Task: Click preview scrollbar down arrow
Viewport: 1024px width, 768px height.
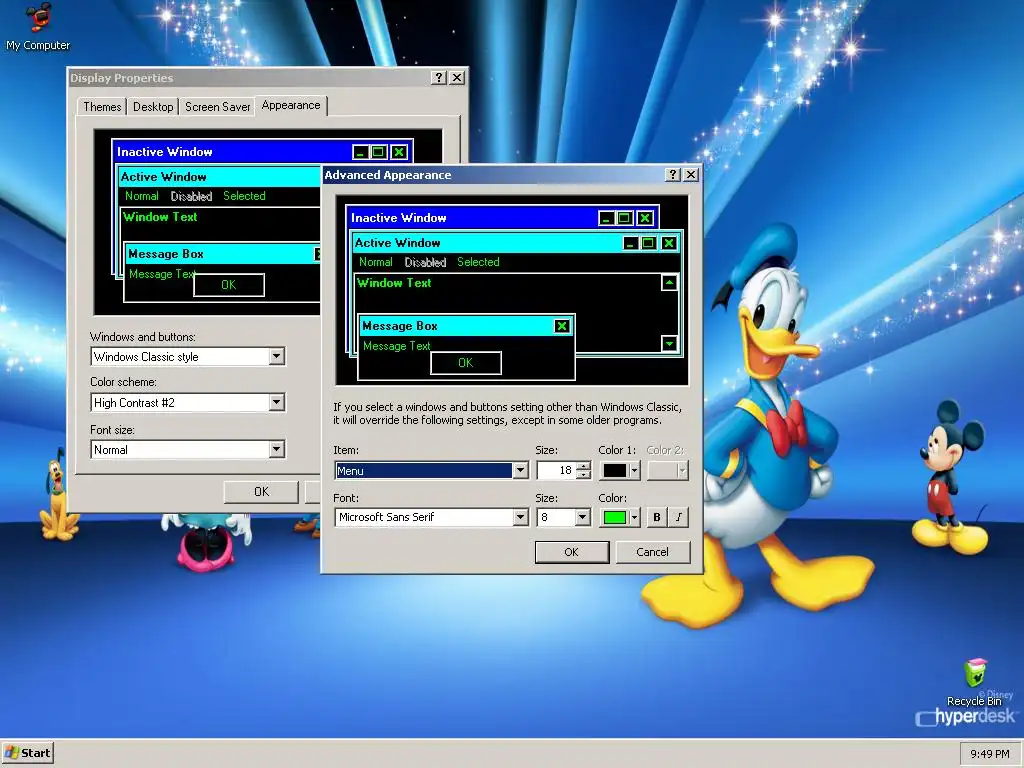Action: pos(669,344)
